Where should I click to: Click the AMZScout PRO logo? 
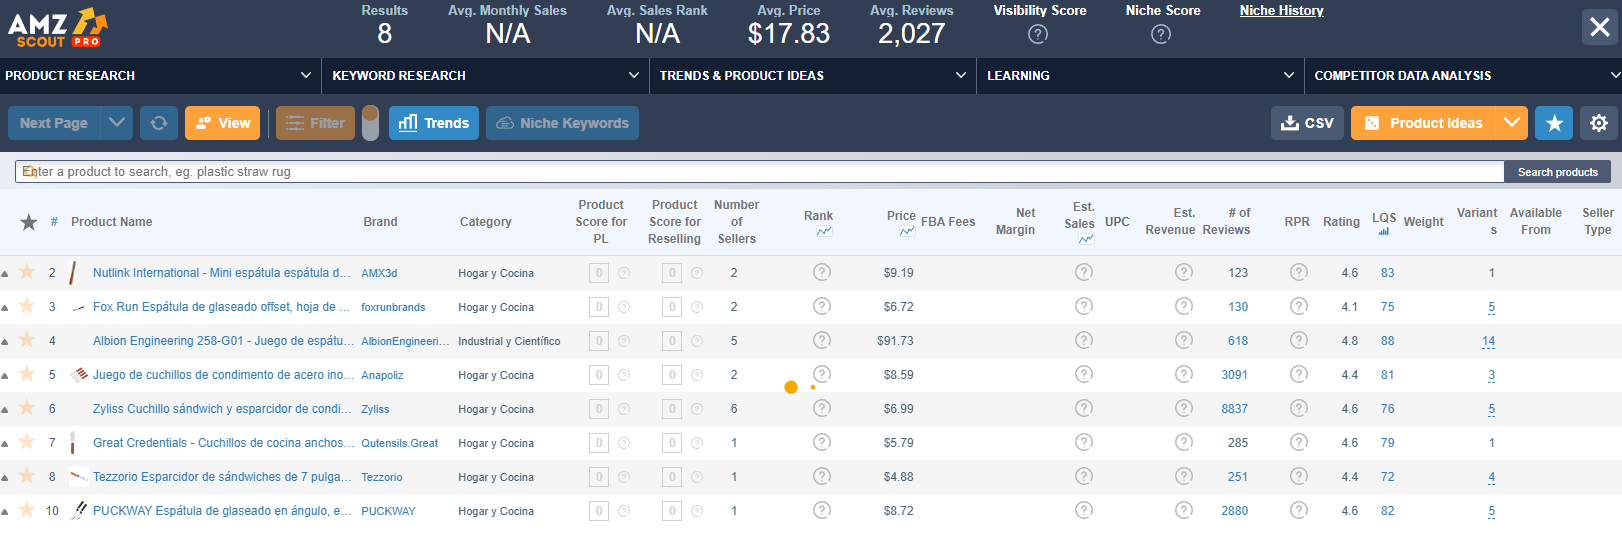tap(57, 28)
